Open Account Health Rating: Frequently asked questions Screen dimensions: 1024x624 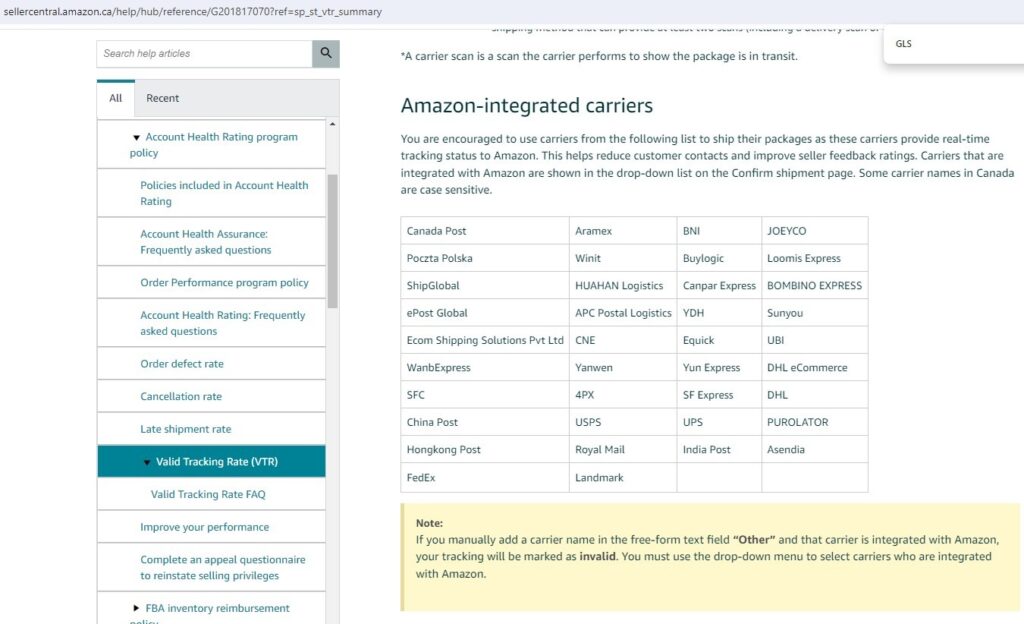(222, 323)
